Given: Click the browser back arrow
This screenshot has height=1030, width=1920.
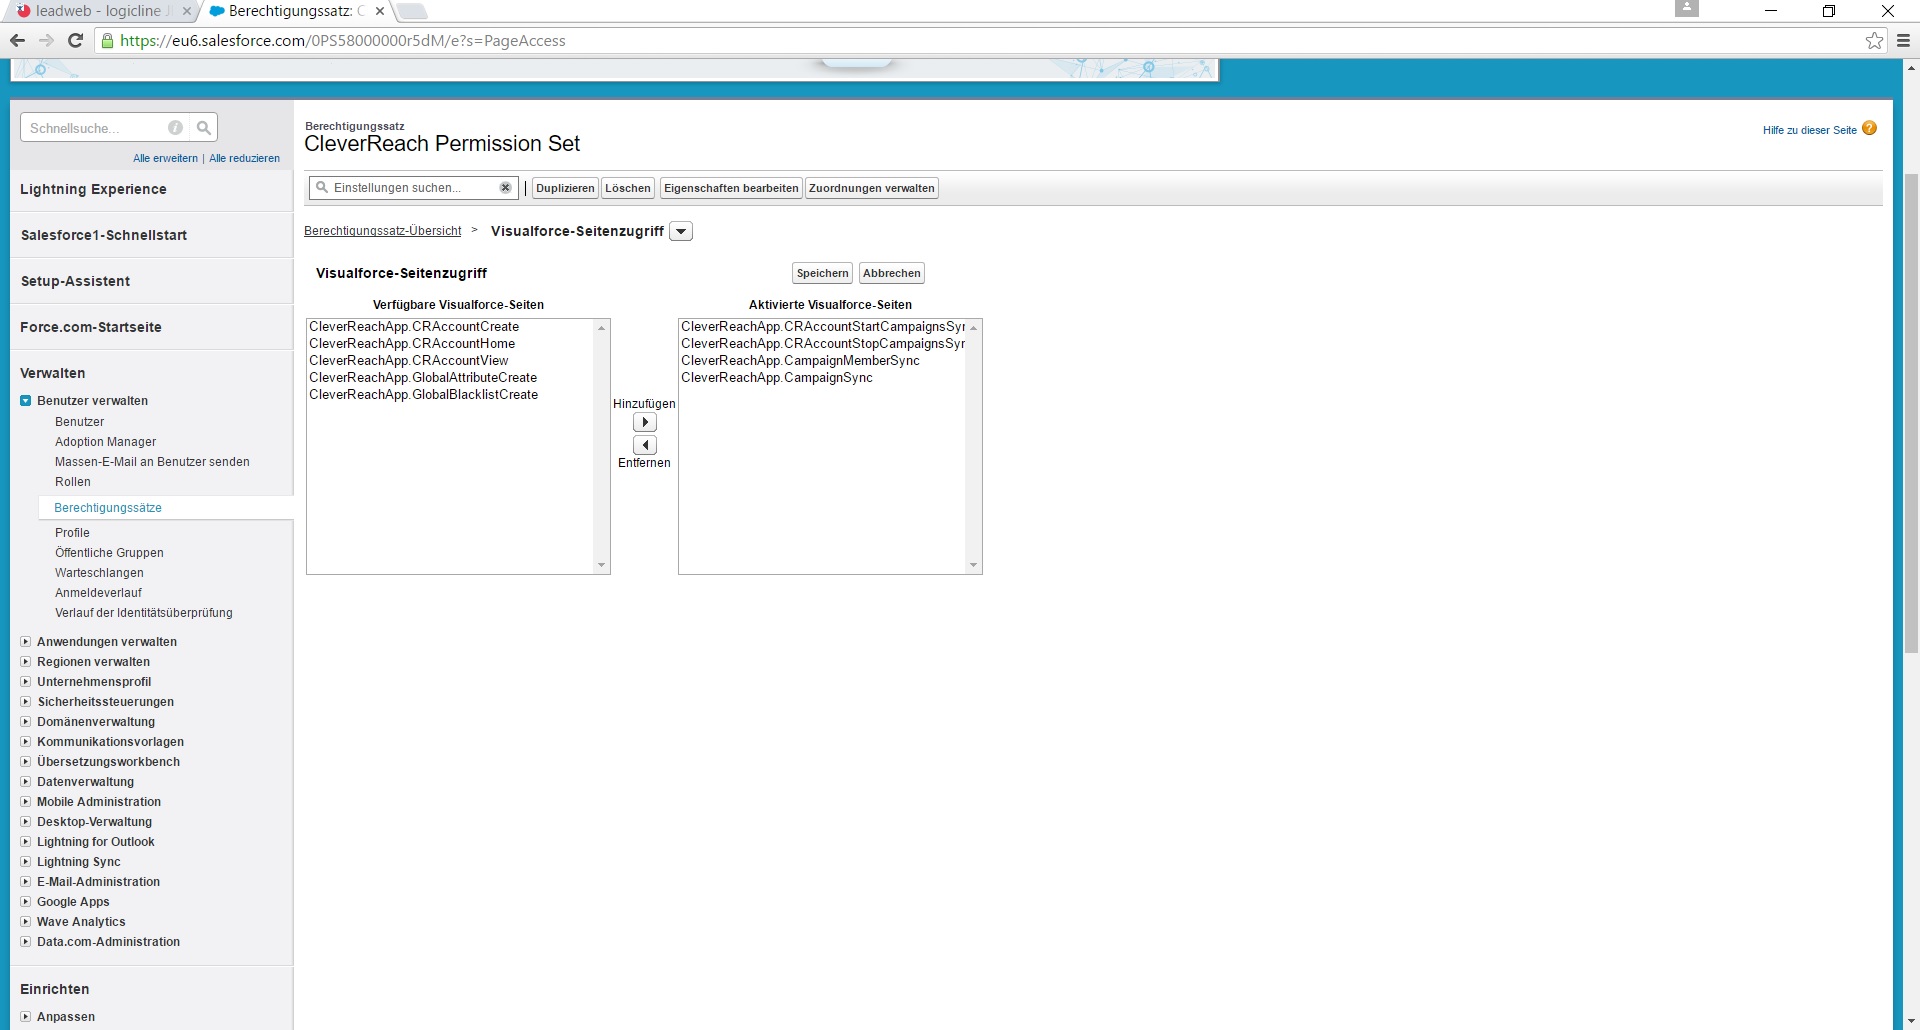Looking at the screenshot, I should (17, 40).
